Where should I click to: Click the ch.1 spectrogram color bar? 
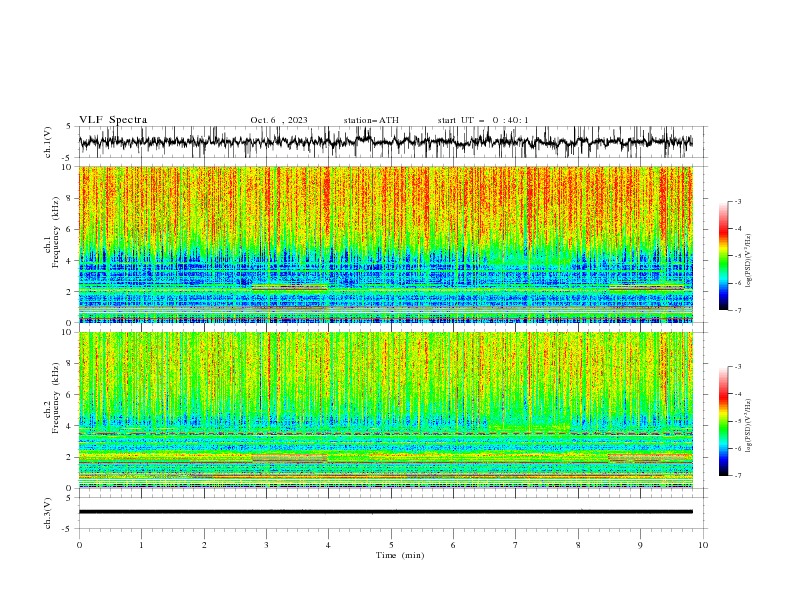pyautogui.click(x=724, y=256)
